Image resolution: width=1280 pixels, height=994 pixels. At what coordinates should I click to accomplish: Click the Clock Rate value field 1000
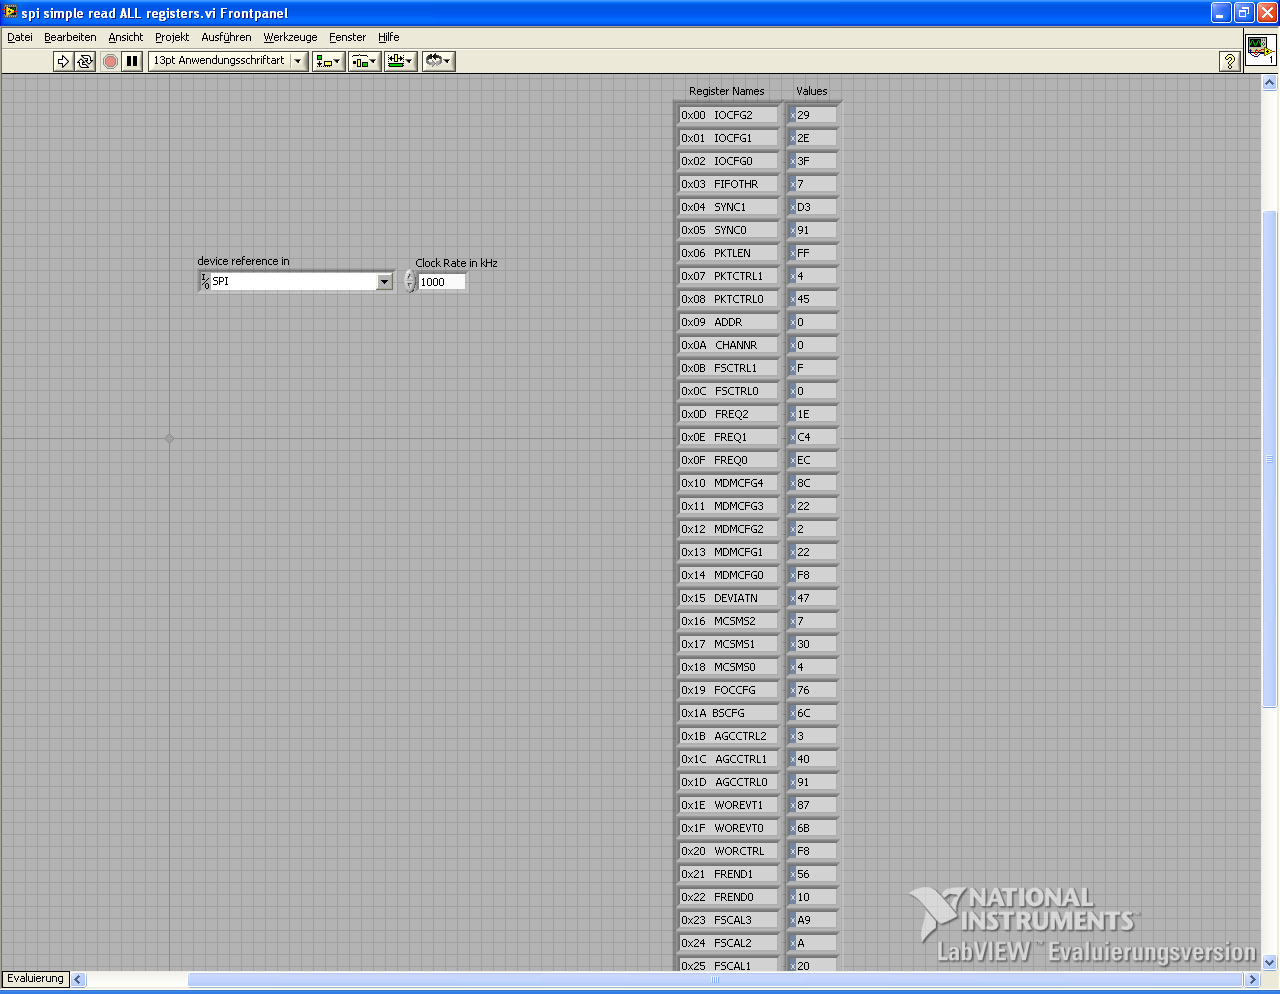[x=442, y=282]
